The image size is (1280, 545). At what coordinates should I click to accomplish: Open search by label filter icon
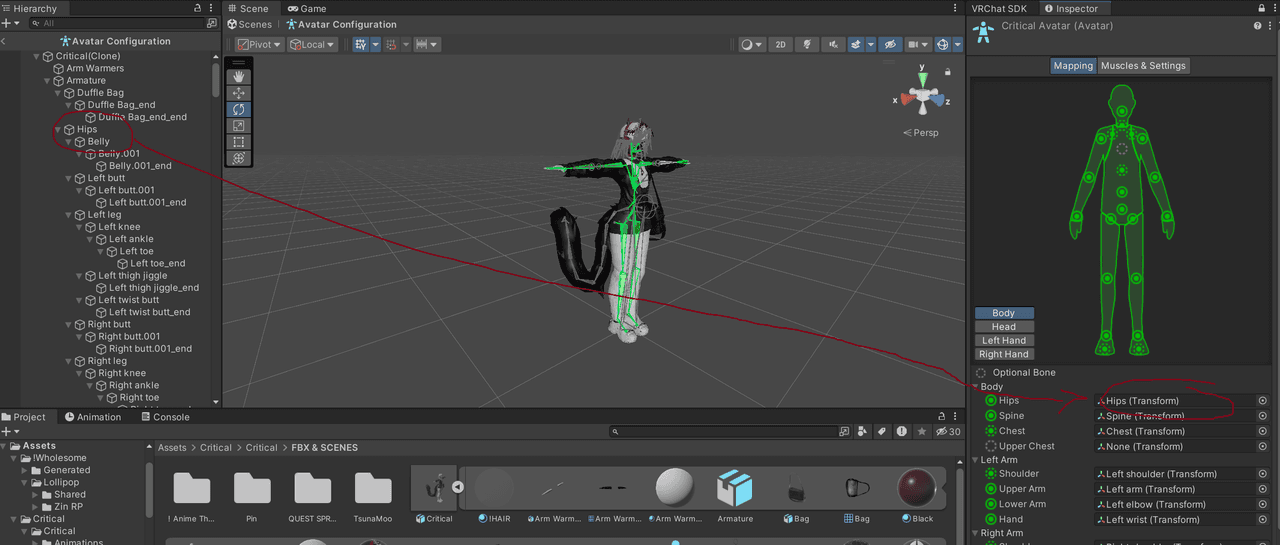[x=883, y=432]
